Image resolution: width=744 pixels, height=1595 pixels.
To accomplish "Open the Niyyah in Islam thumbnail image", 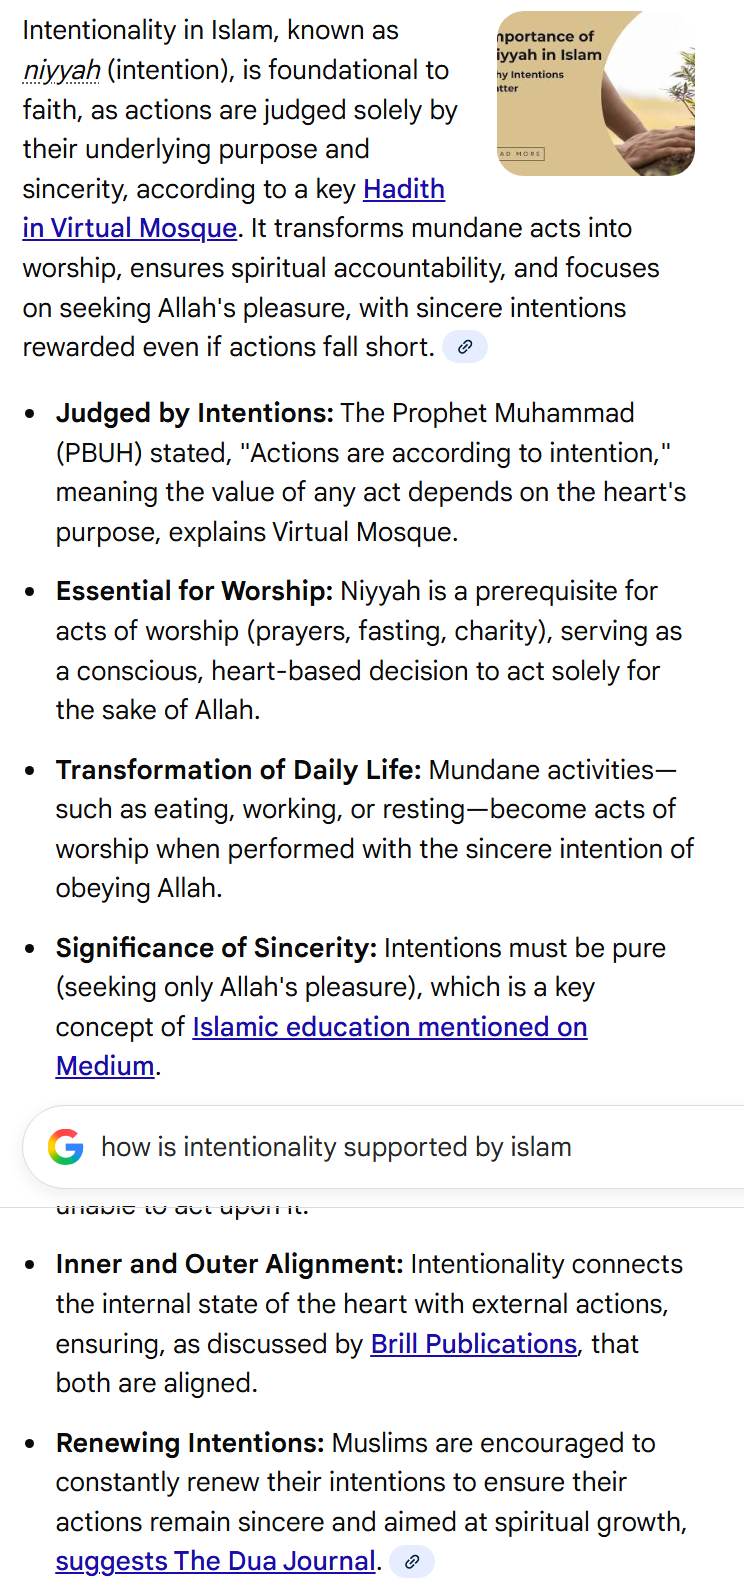I will [595, 94].
